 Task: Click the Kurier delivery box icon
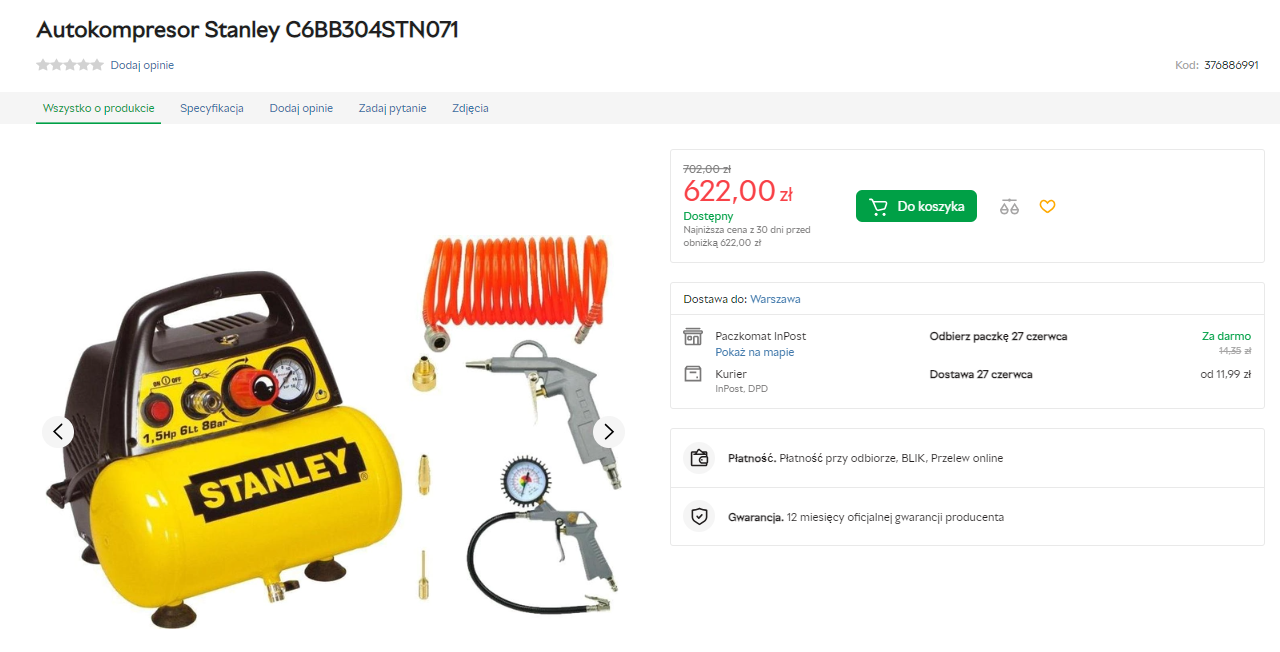pyautogui.click(x=693, y=374)
